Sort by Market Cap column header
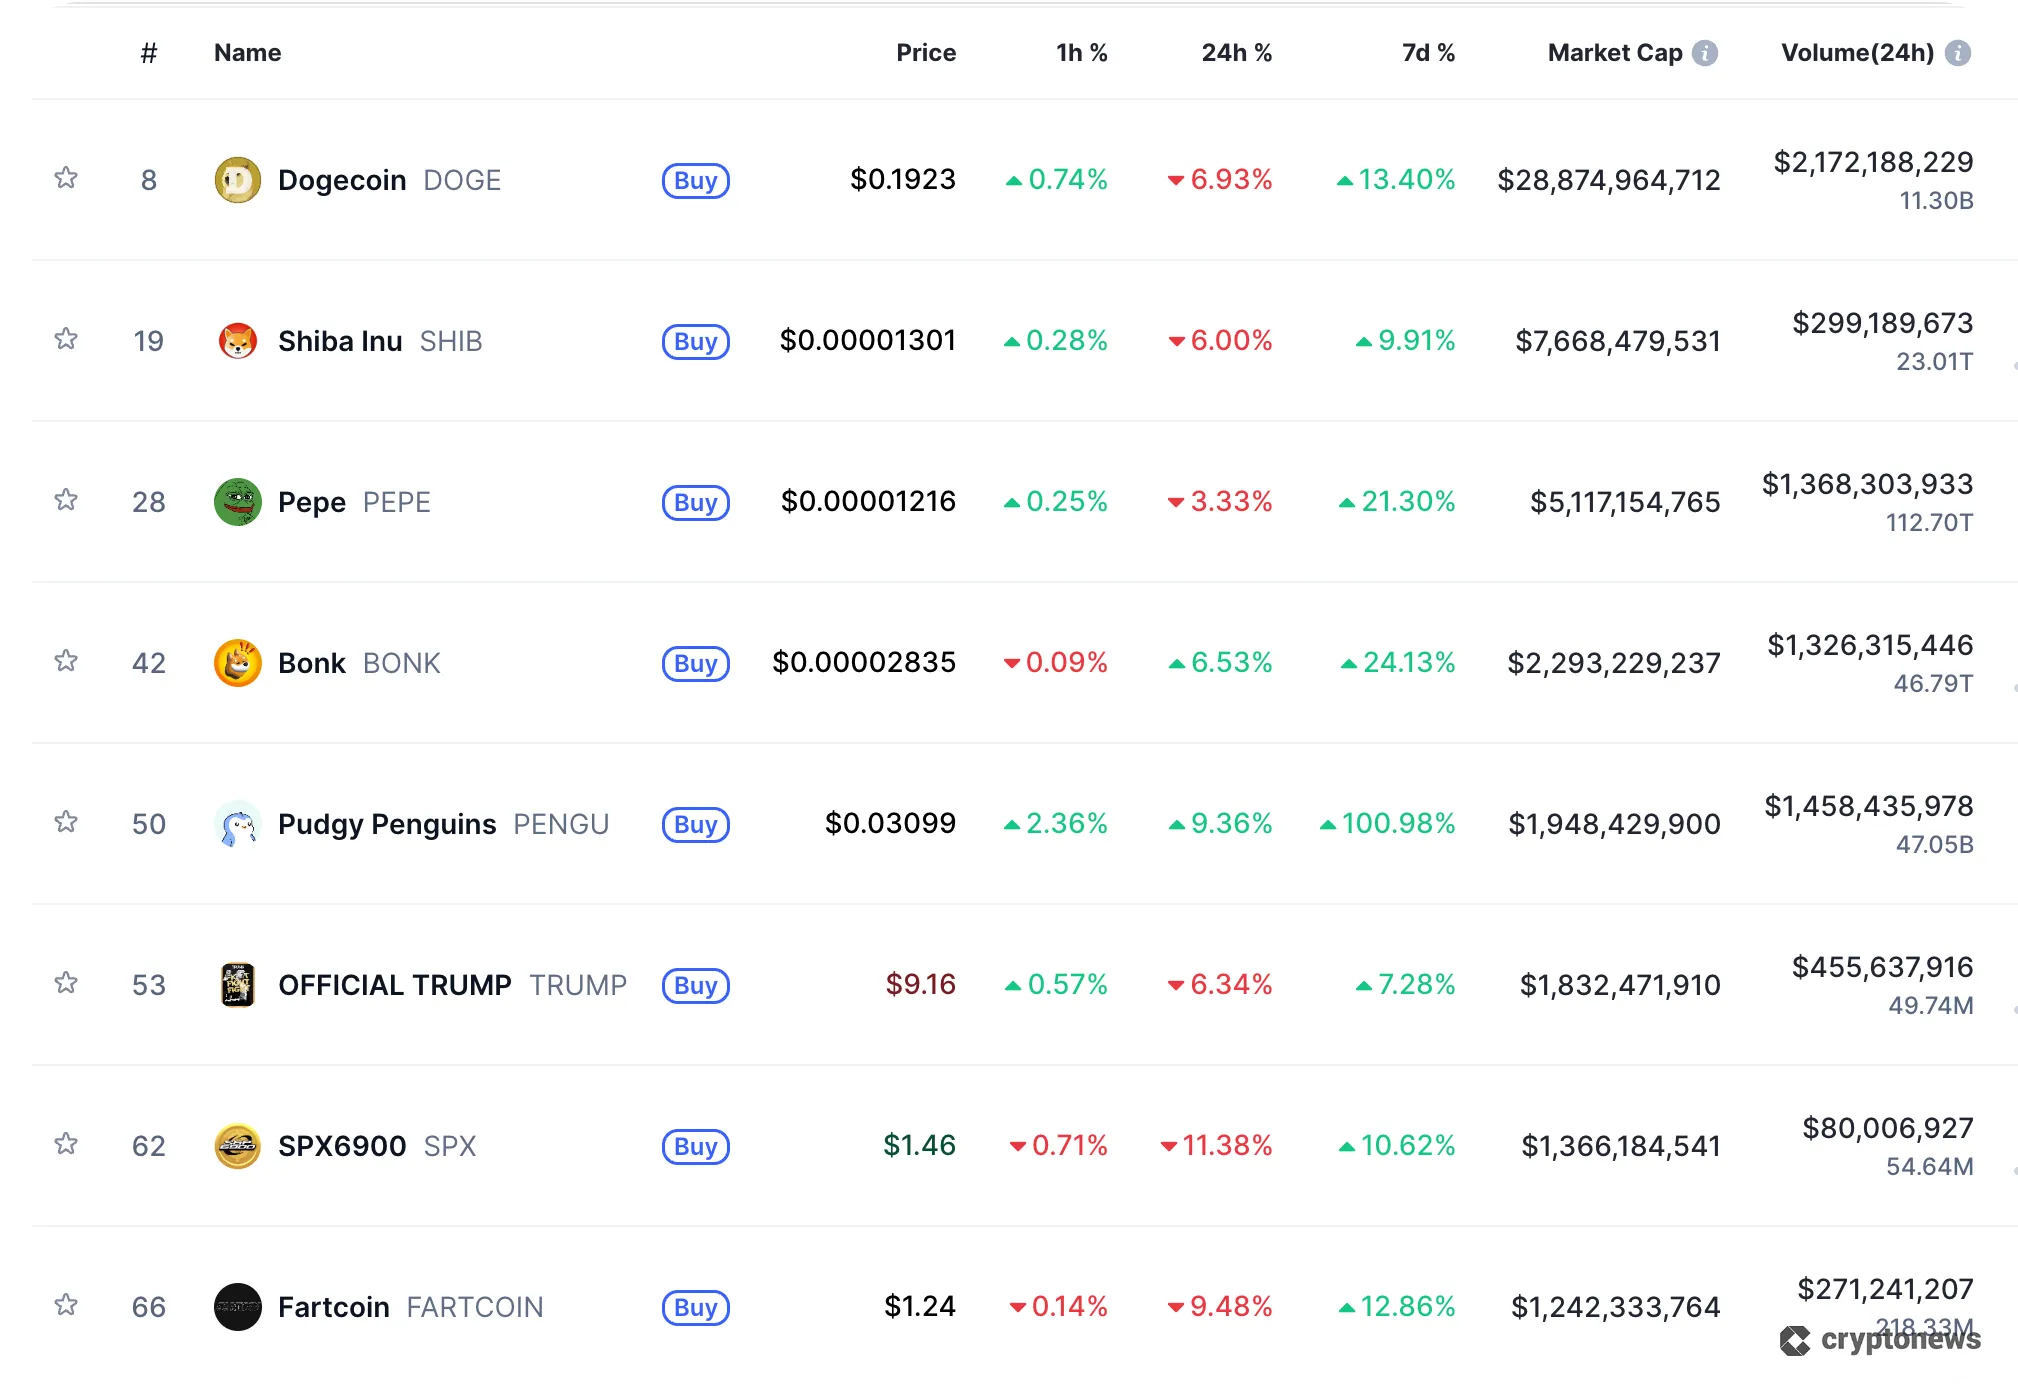The image size is (2018, 1386). click(1615, 53)
